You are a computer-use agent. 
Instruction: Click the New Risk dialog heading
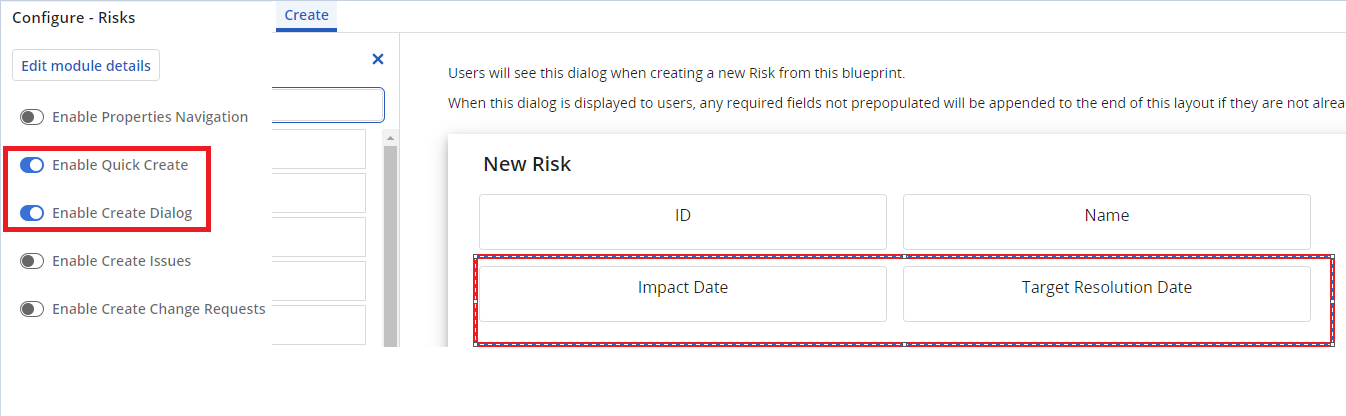coord(527,164)
